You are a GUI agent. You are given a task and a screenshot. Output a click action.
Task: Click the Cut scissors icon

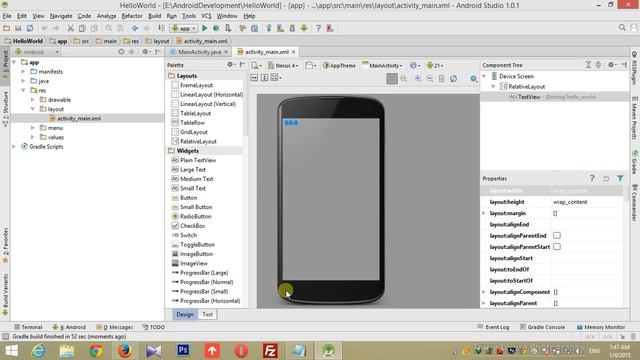71,28
